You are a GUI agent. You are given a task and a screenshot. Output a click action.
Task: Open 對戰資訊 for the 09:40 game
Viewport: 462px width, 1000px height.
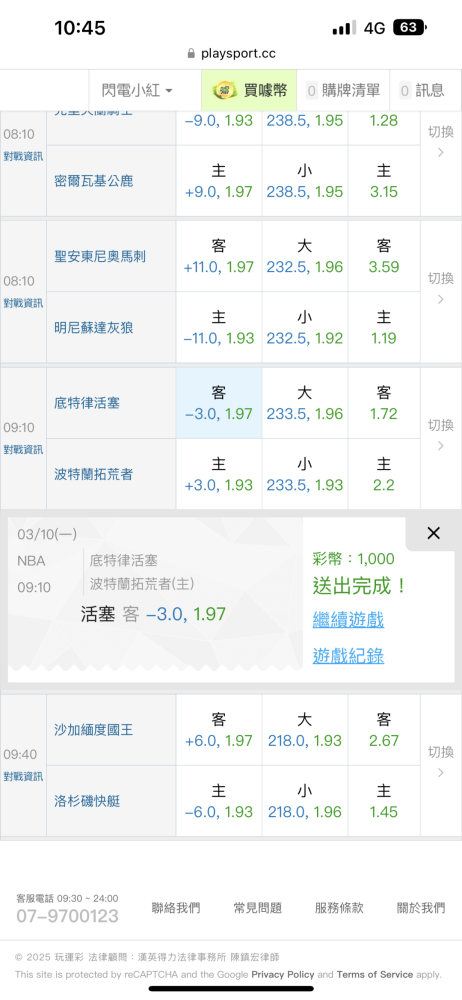[23, 776]
